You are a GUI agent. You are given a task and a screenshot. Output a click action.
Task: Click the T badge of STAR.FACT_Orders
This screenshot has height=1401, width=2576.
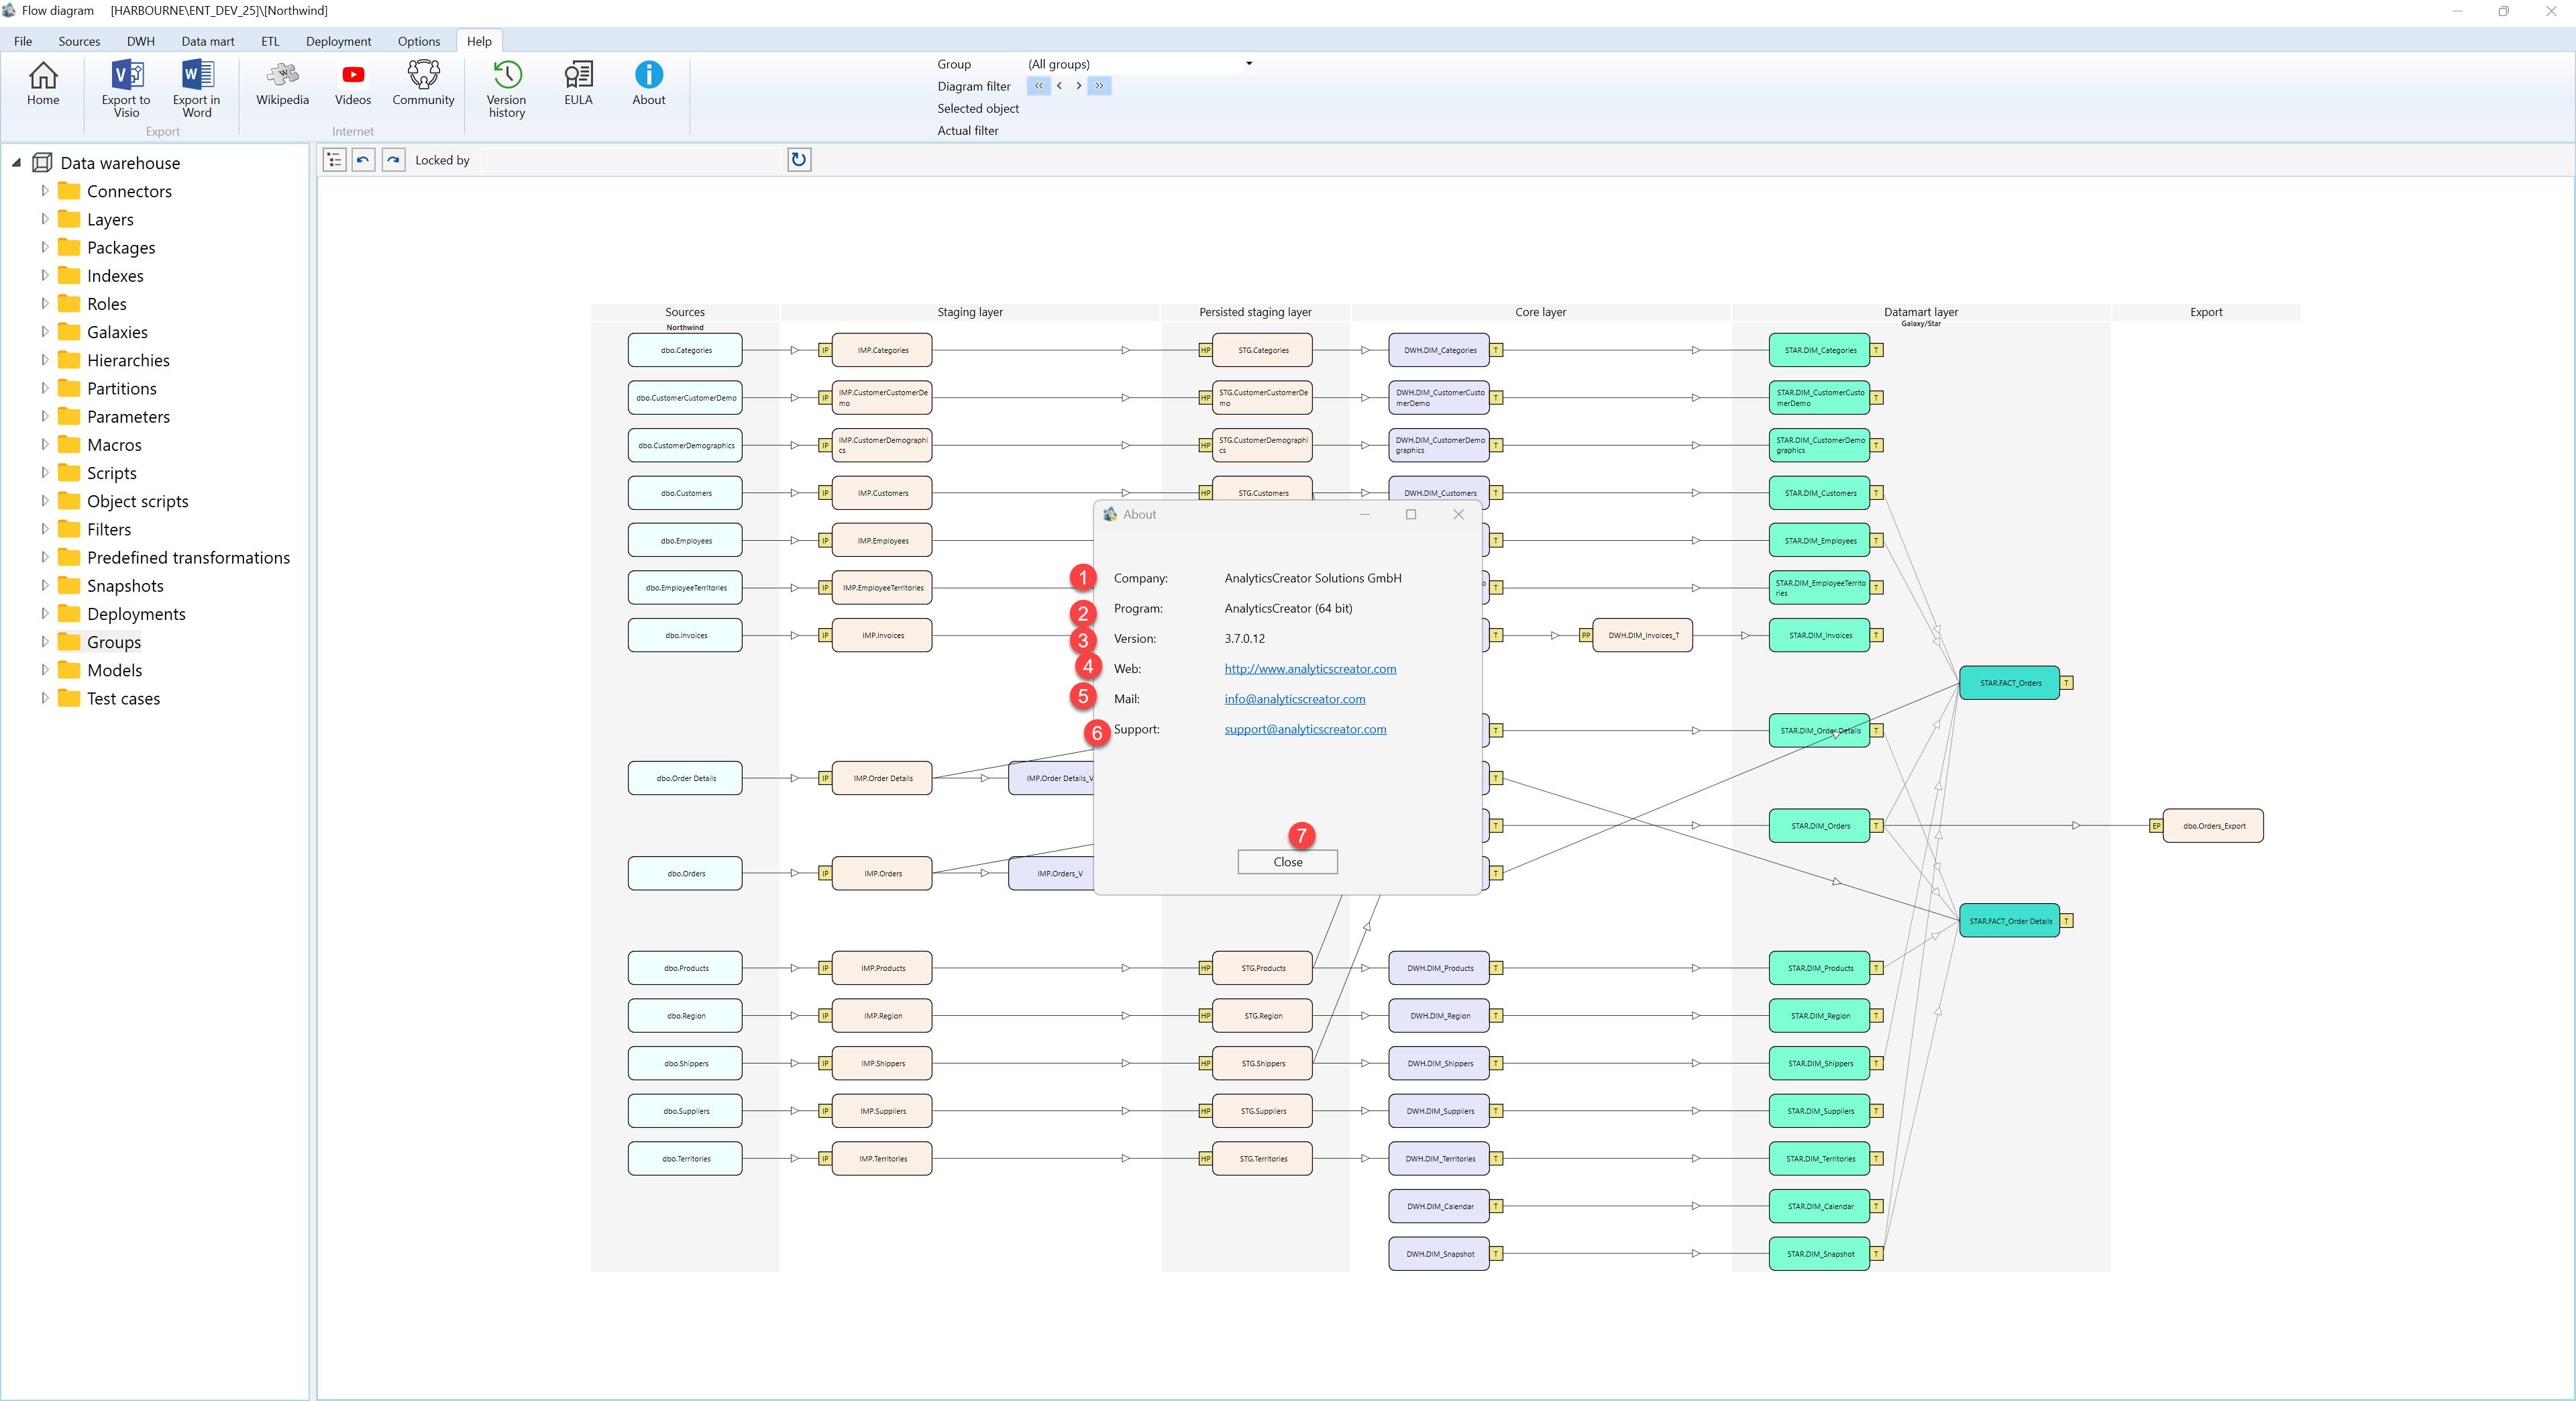pos(2066,683)
